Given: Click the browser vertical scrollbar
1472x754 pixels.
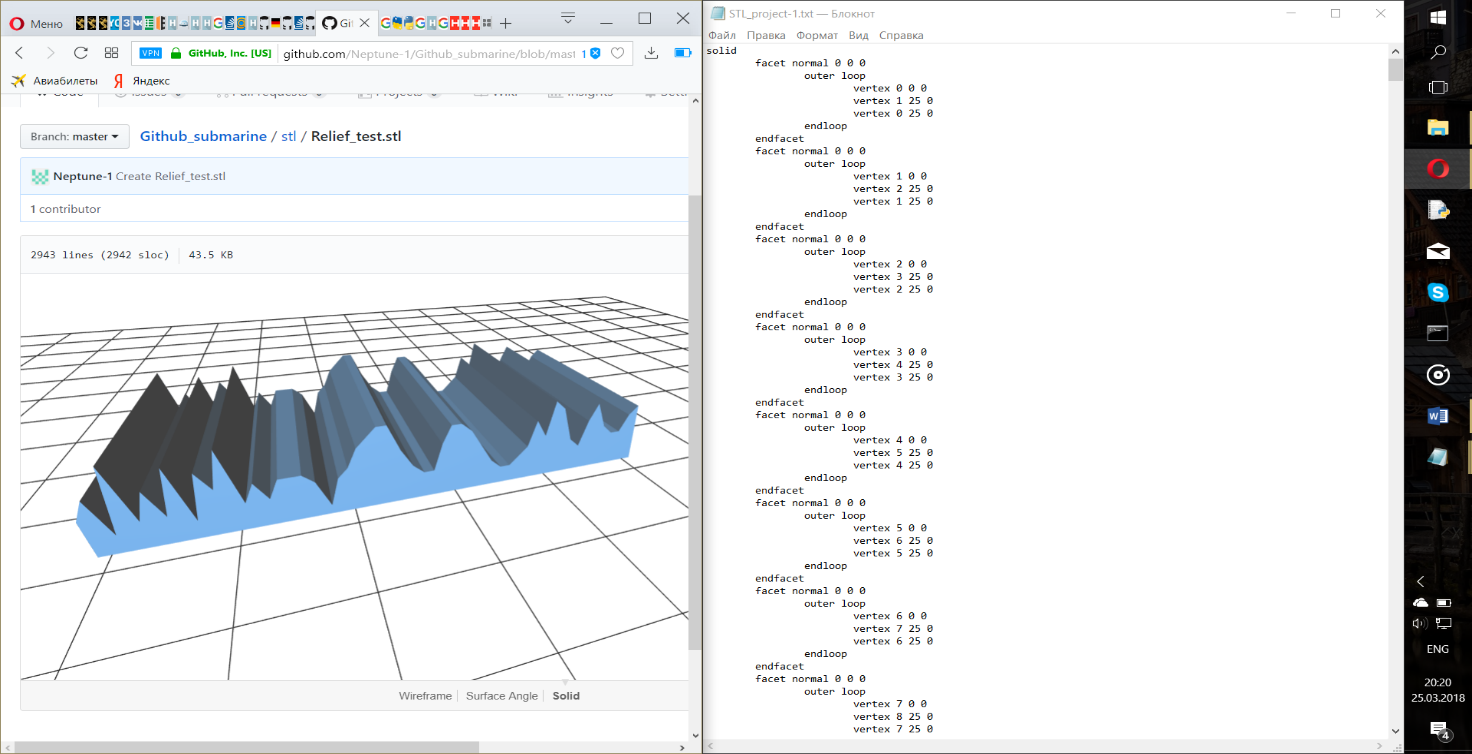Looking at the screenshot, I should [695, 420].
